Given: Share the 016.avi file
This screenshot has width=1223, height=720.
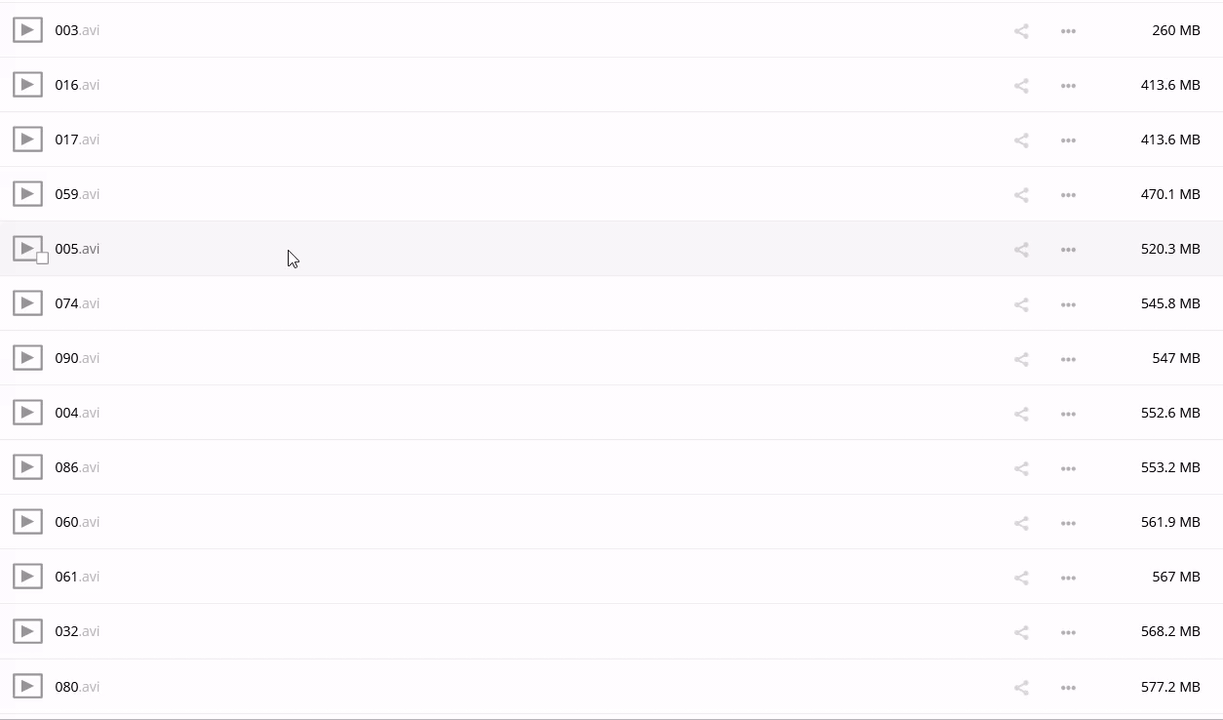Looking at the screenshot, I should pos(1021,86).
